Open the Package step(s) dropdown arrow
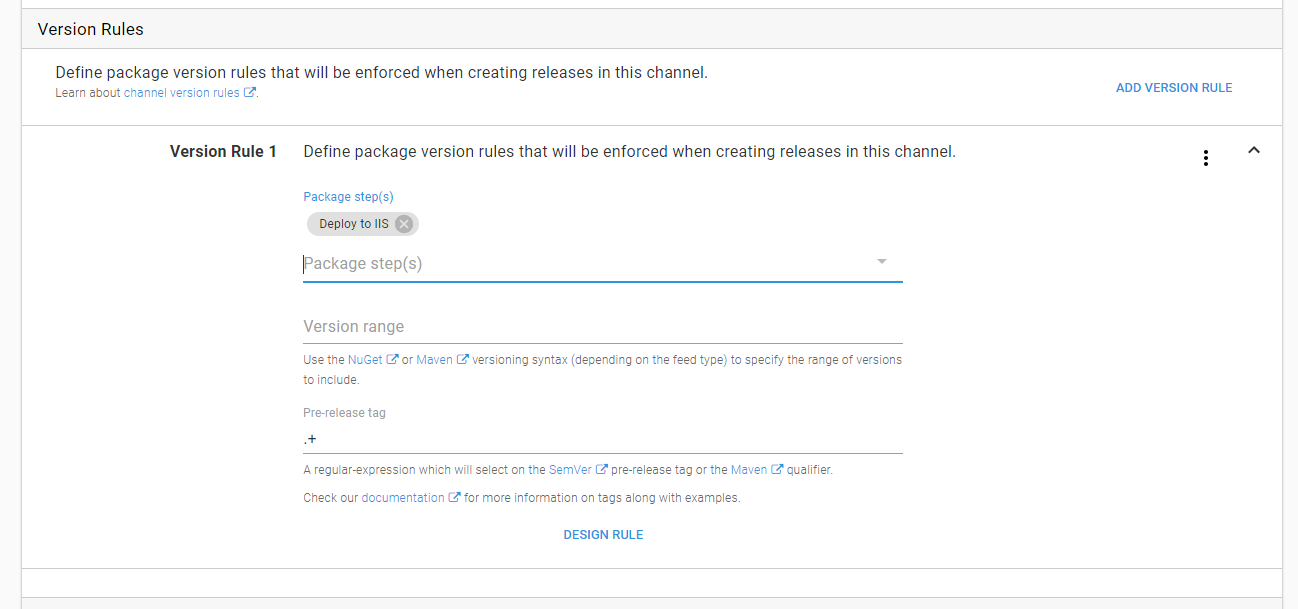Screen dimensions: 1298x609 (882, 262)
